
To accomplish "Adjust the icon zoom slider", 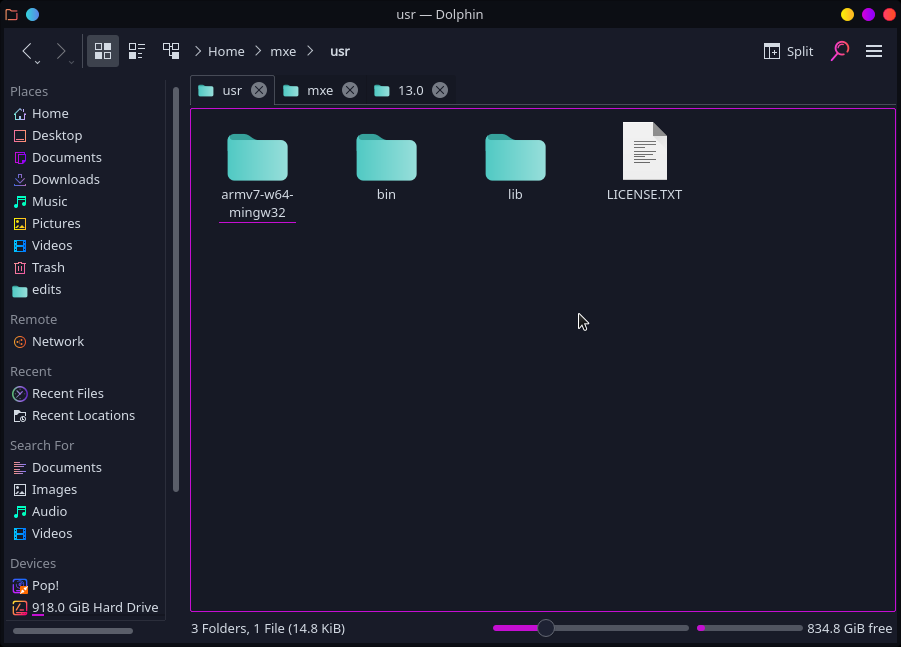I will click(546, 628).
